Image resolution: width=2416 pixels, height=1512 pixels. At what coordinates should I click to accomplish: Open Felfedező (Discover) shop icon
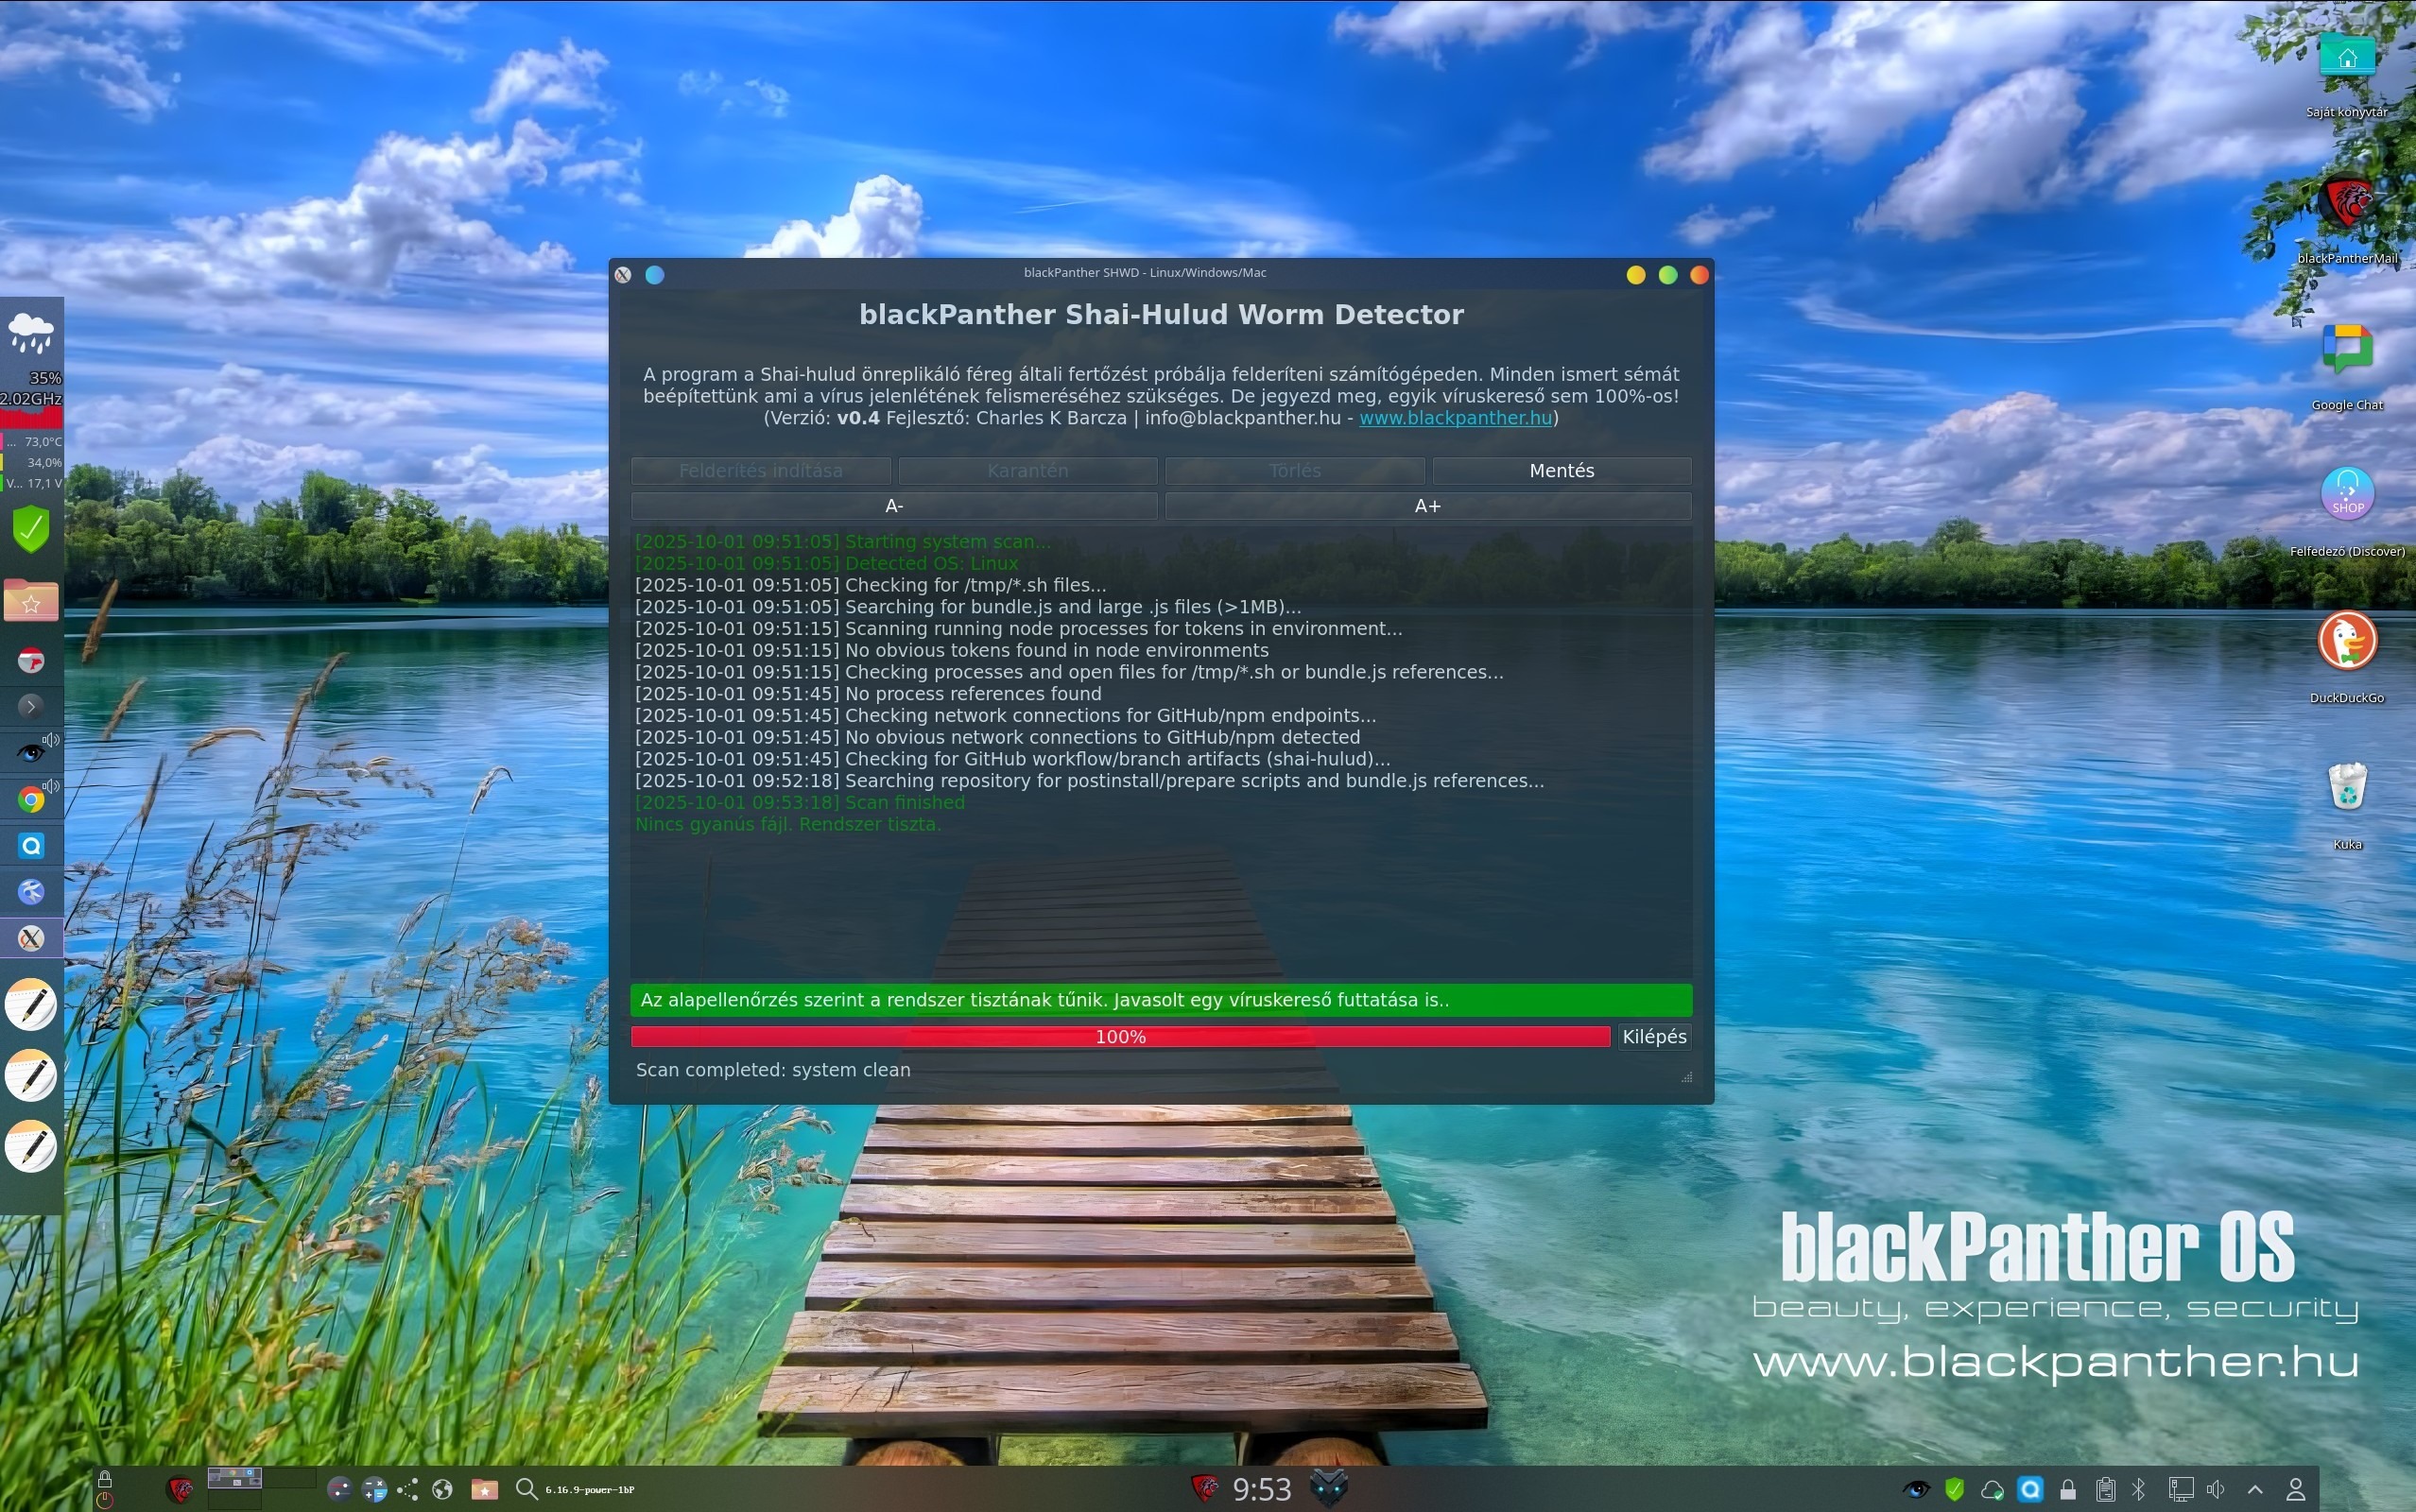pyautogui.click(x=2346, y=494)
